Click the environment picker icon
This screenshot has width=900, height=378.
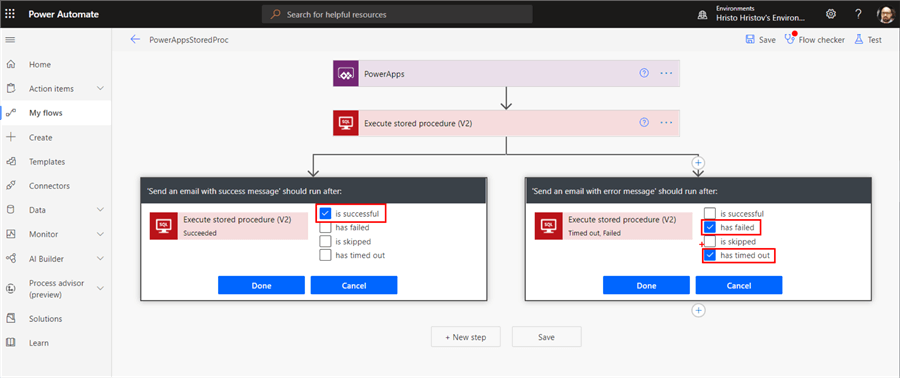point(702,14)
